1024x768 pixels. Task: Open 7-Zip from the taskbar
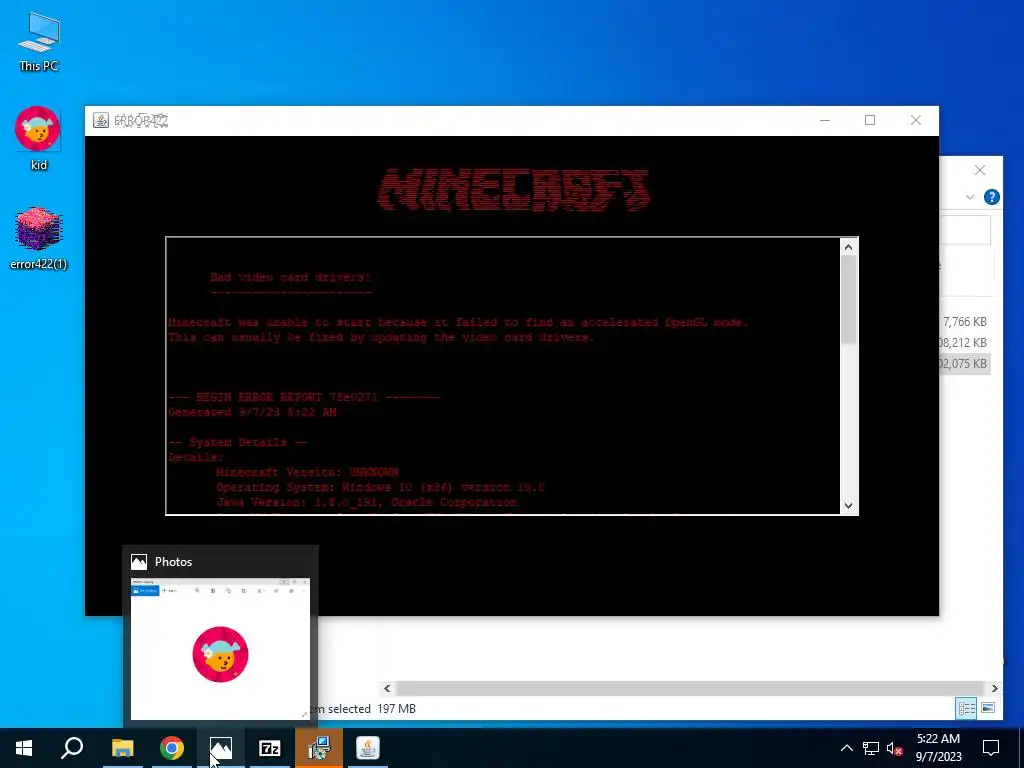tap(270, 748)
